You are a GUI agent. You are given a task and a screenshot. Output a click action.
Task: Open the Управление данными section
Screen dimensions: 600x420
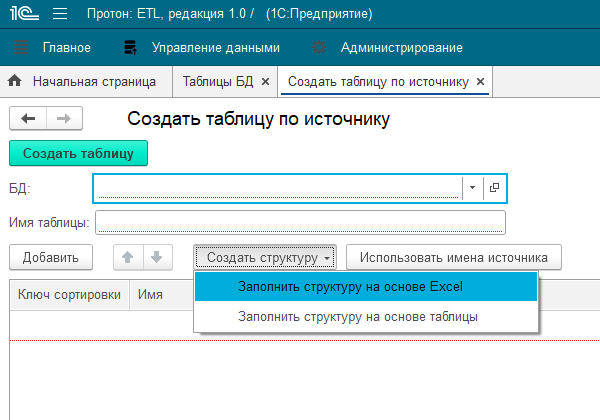coord(215,47)
